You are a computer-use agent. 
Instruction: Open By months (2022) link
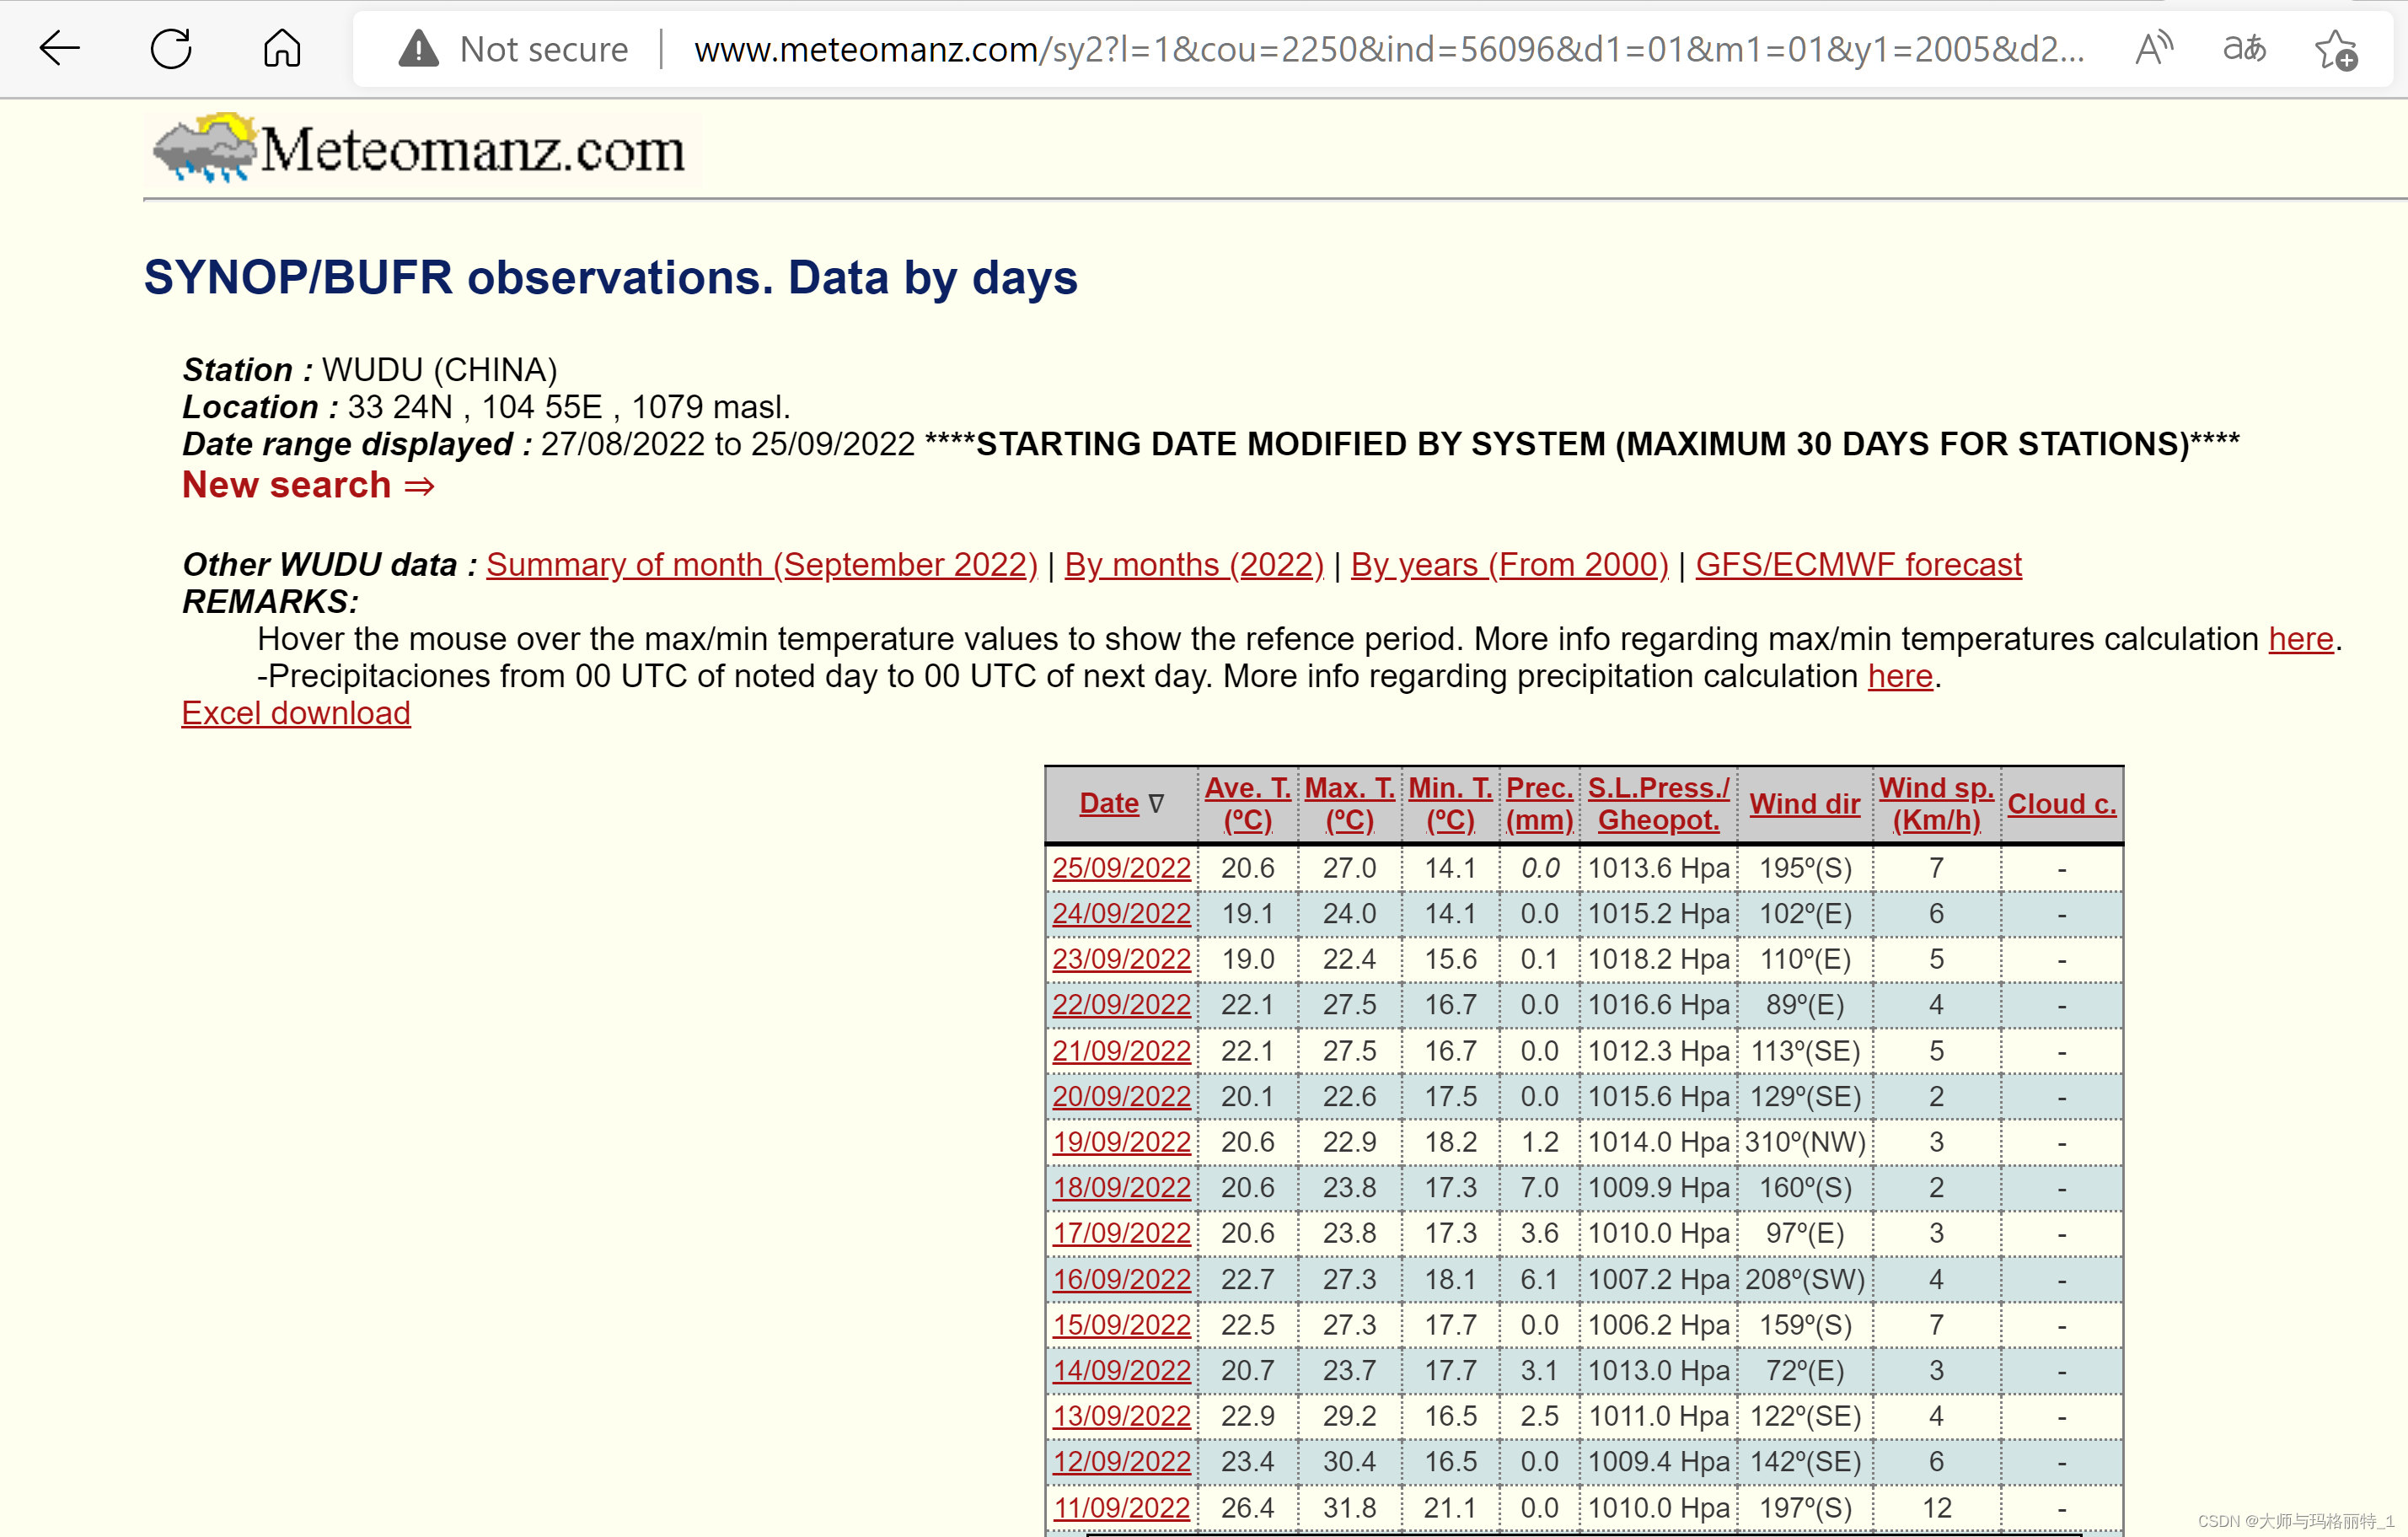1194,565
